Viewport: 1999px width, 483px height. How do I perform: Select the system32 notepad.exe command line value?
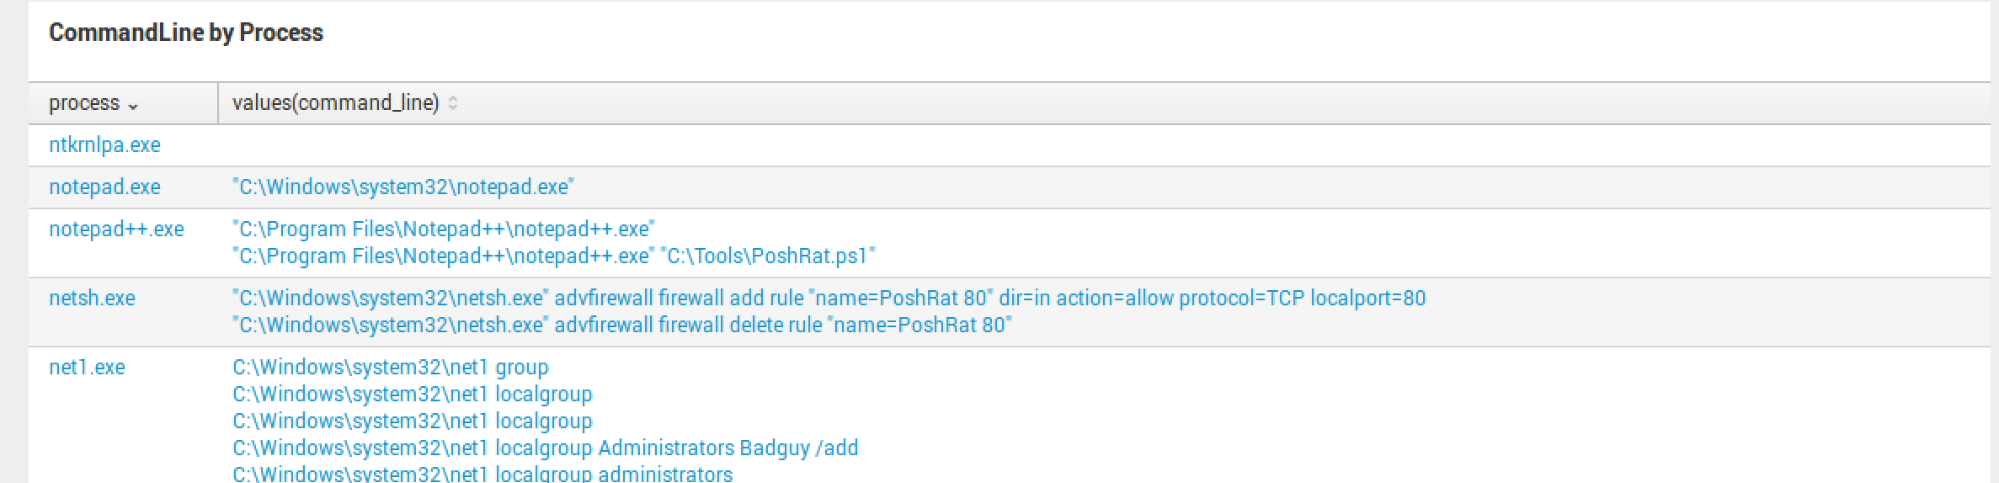click(403, 187)
